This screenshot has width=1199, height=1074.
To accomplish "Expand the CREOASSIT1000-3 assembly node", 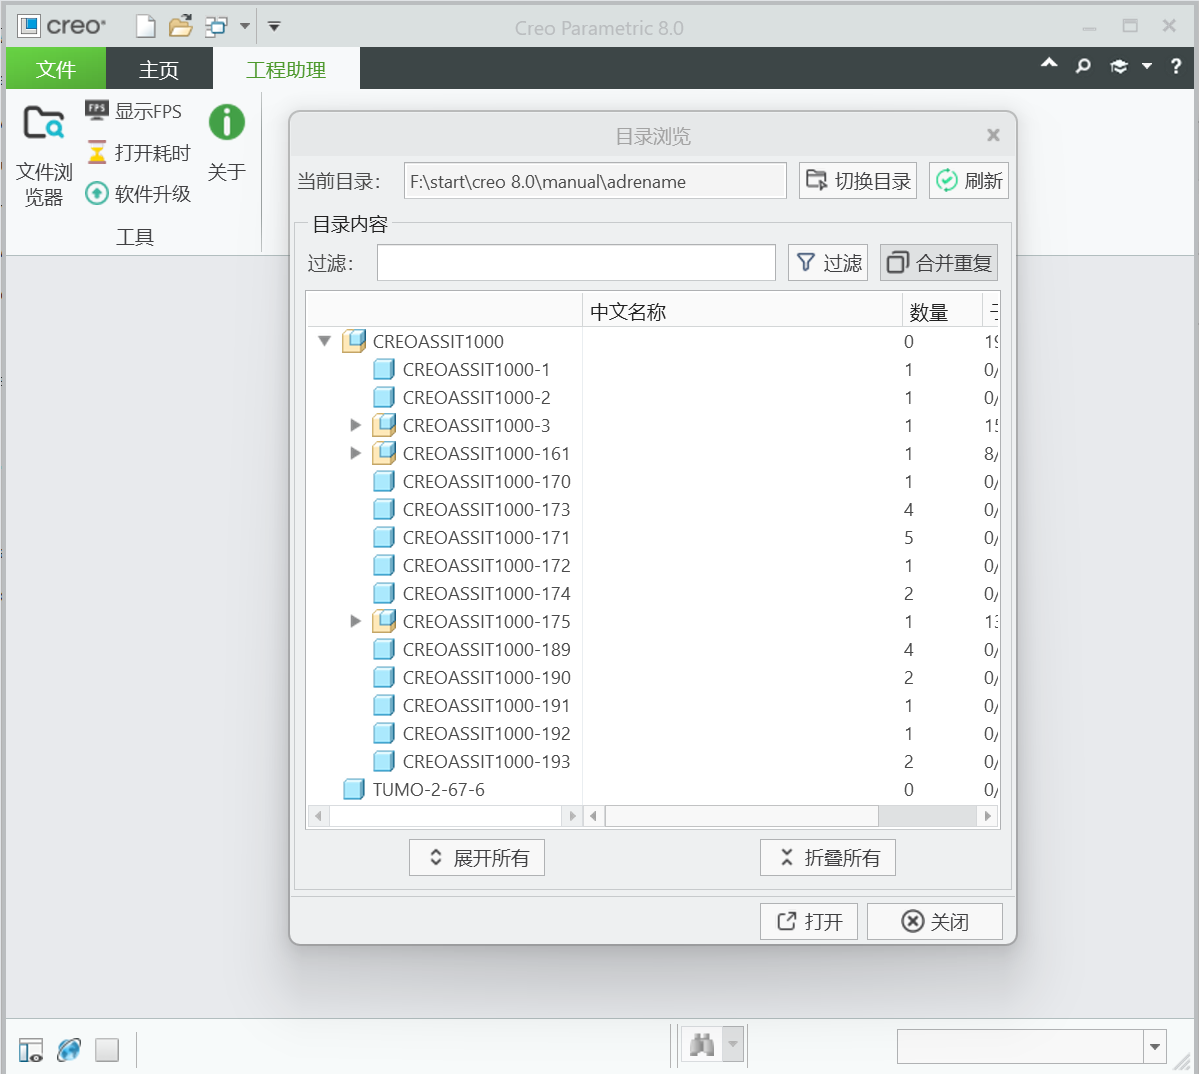I will (355, 425).
